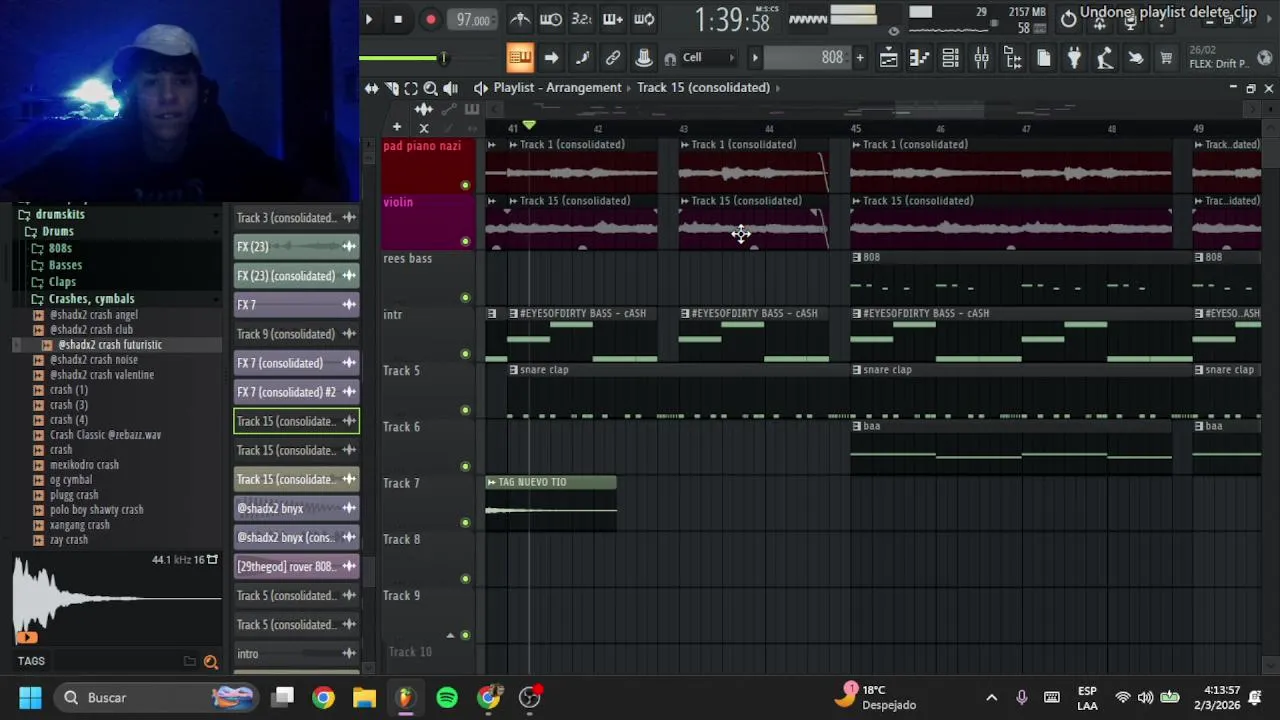The width and height of the screenshot is (1280, 720).
Task: Click the 97.000 tempo field
Action: [x=473, y=20]
